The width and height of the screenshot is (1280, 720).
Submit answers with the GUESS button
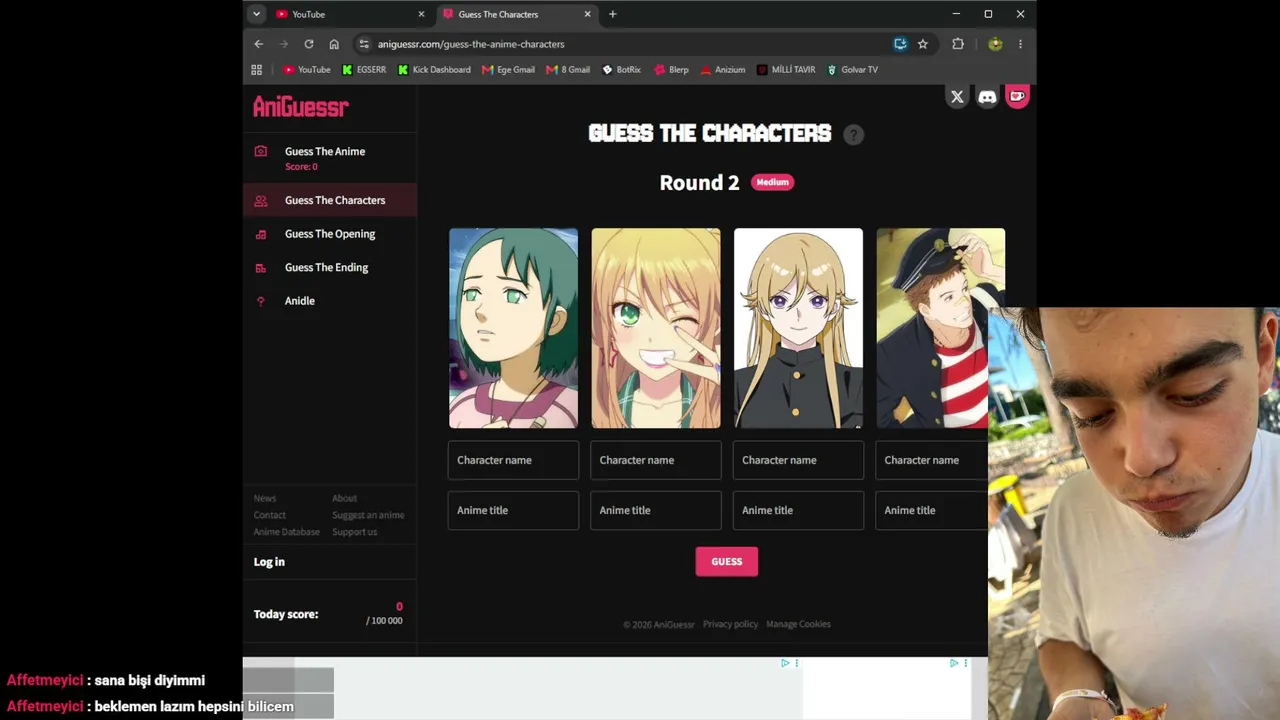pyautogui.click(x=727, y=562)
